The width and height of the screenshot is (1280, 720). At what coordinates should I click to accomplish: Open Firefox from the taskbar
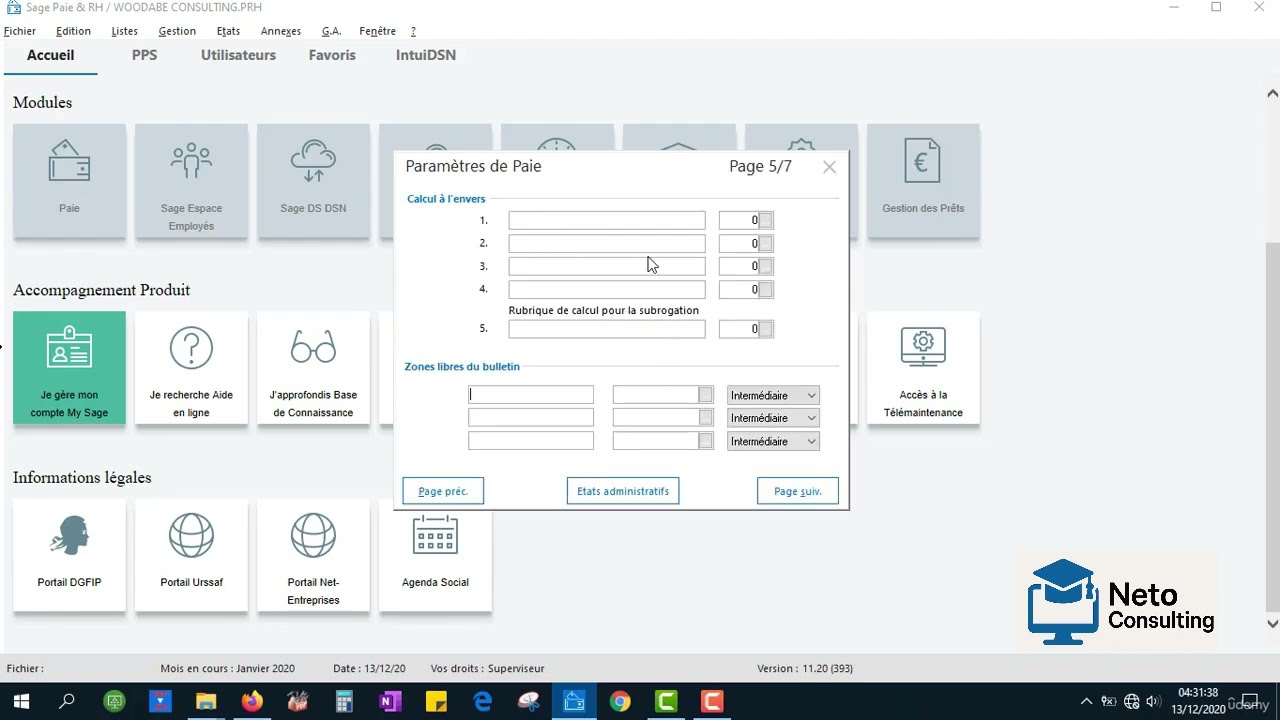pyautogui.click(x=252, y=702)
